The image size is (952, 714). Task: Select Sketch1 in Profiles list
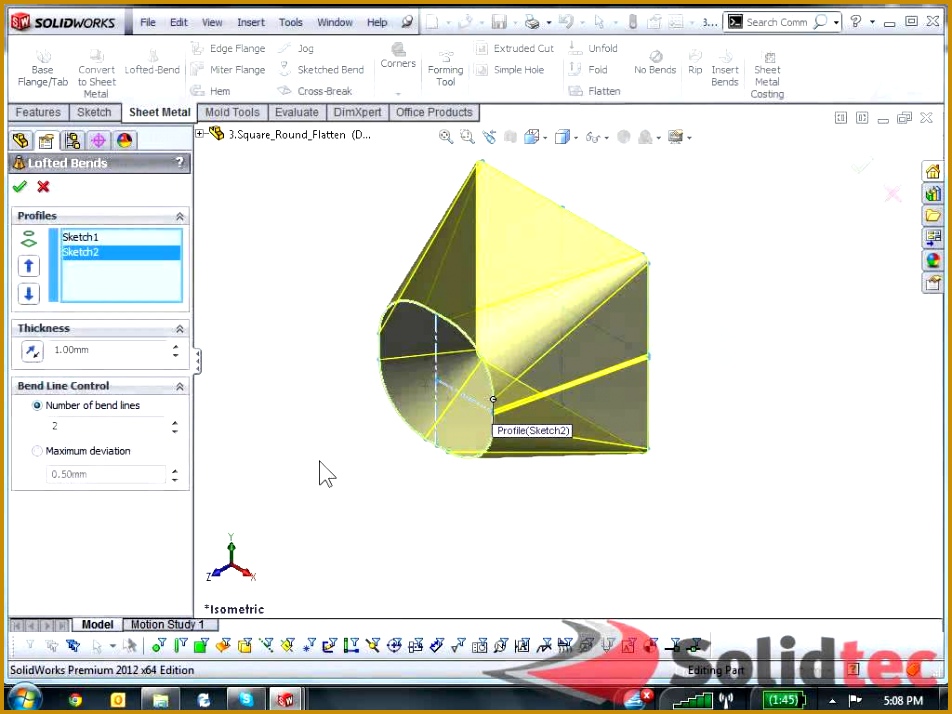[121, 237]
